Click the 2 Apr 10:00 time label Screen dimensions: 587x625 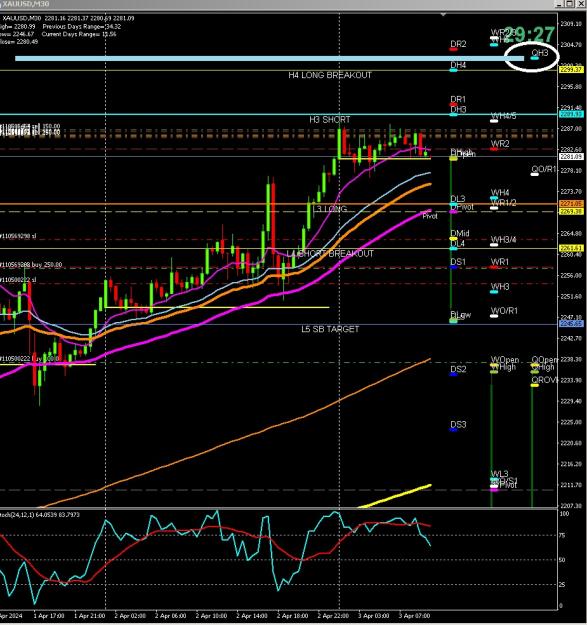click(x=212, y=616)
